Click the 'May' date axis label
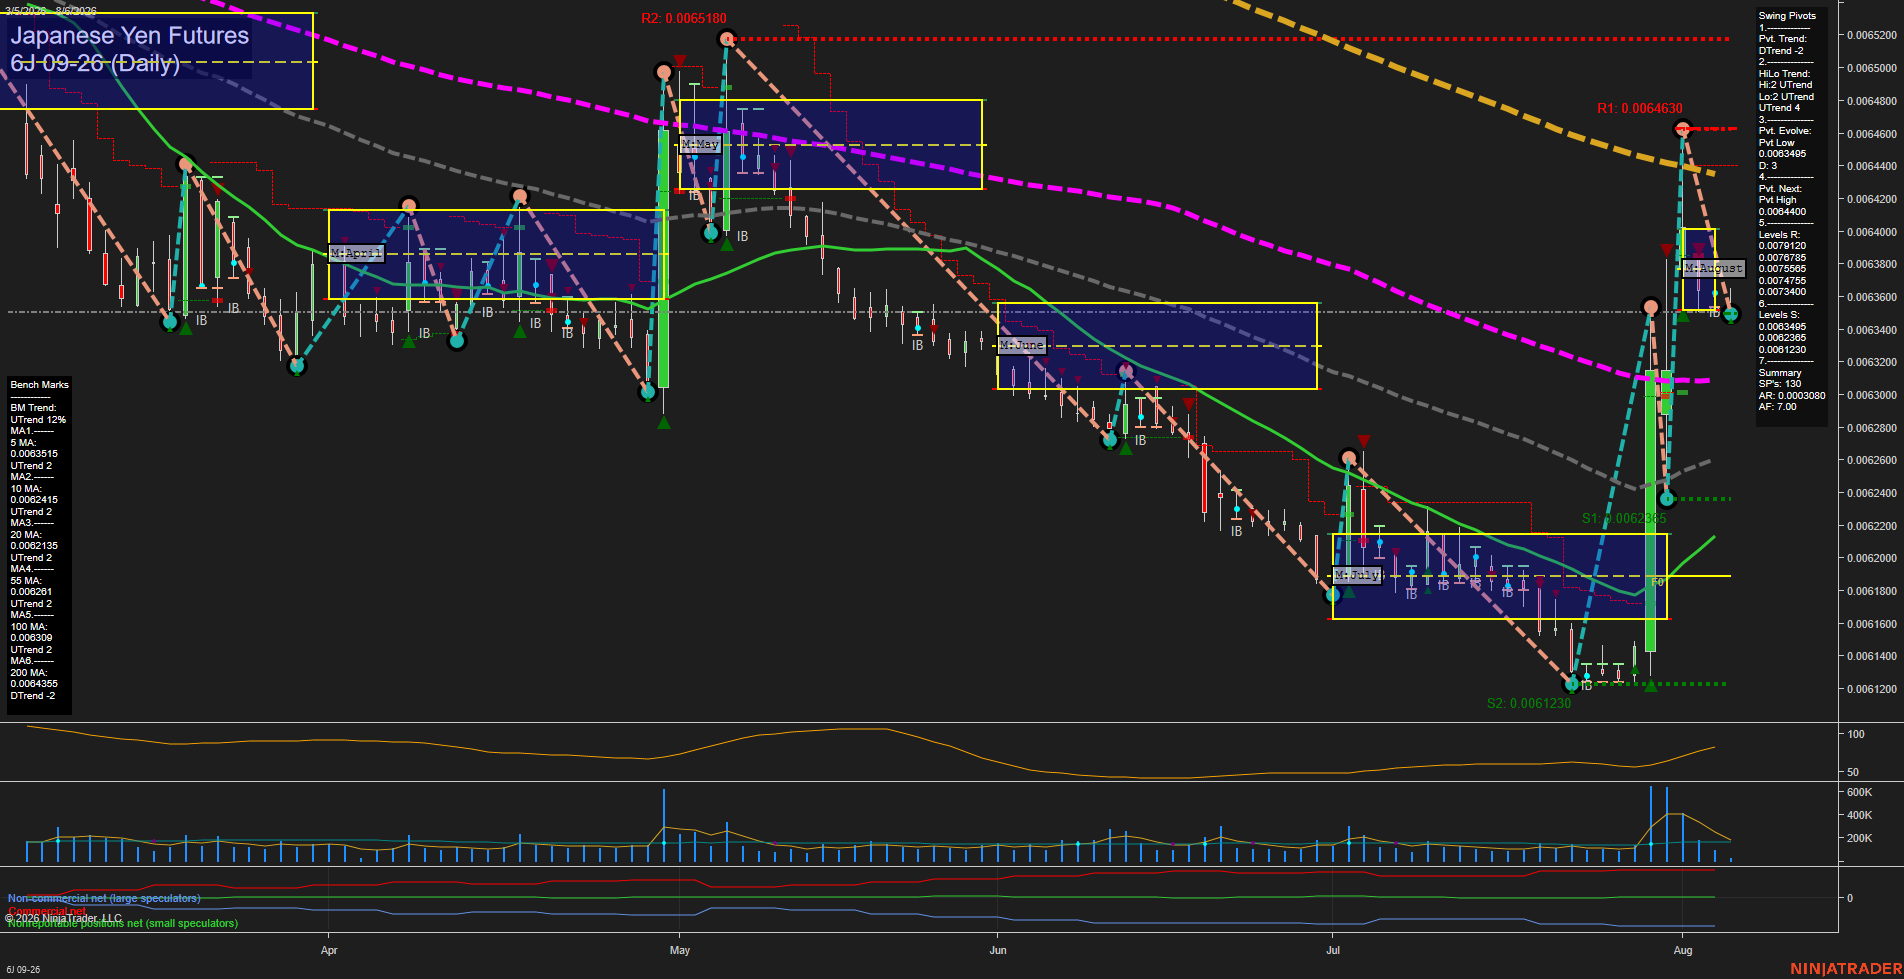The image size is (1904, 979). pyautogui.click(x=680, y=950)
